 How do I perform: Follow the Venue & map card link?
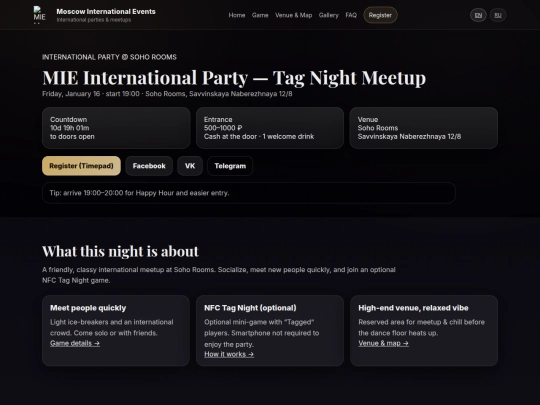tap(383, 343)
